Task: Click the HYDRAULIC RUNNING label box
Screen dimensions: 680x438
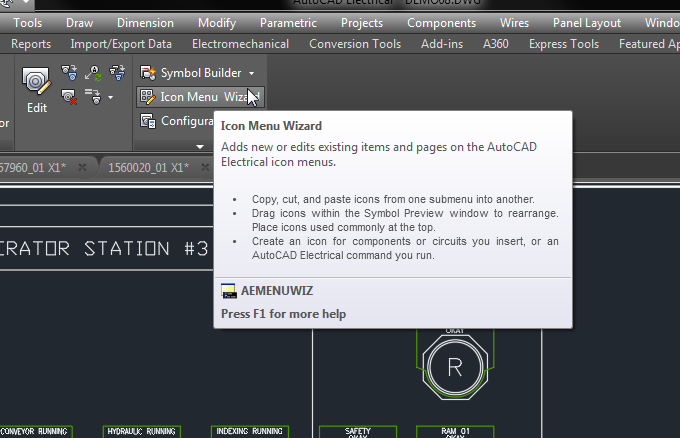Action: coord(141,431)
